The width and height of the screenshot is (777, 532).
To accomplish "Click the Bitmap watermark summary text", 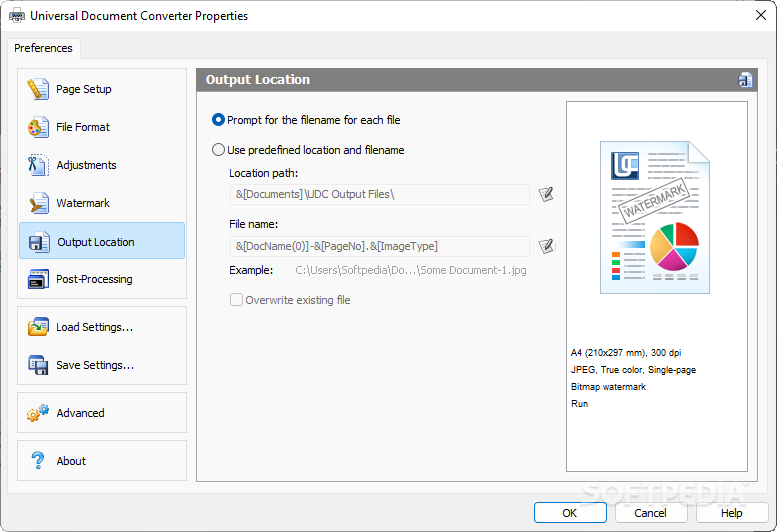I will [609, 387].
